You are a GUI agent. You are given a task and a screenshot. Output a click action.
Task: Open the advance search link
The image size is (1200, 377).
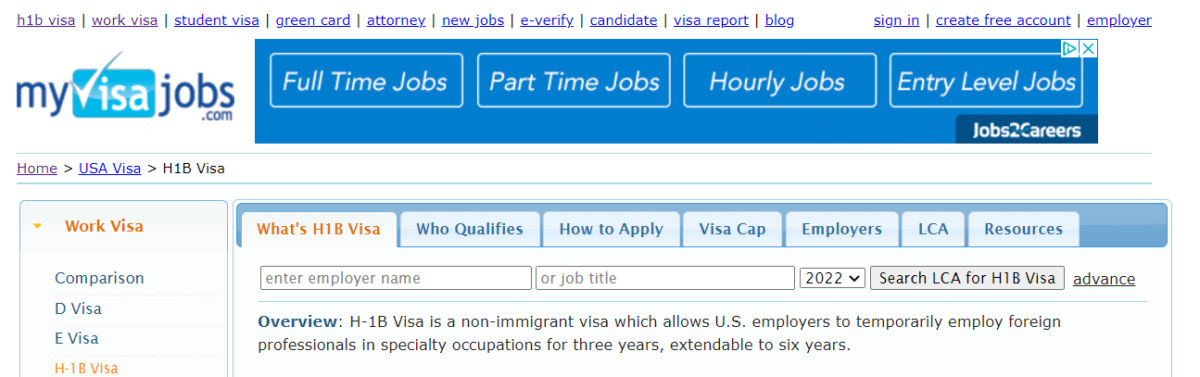(x=1104, y=279)
